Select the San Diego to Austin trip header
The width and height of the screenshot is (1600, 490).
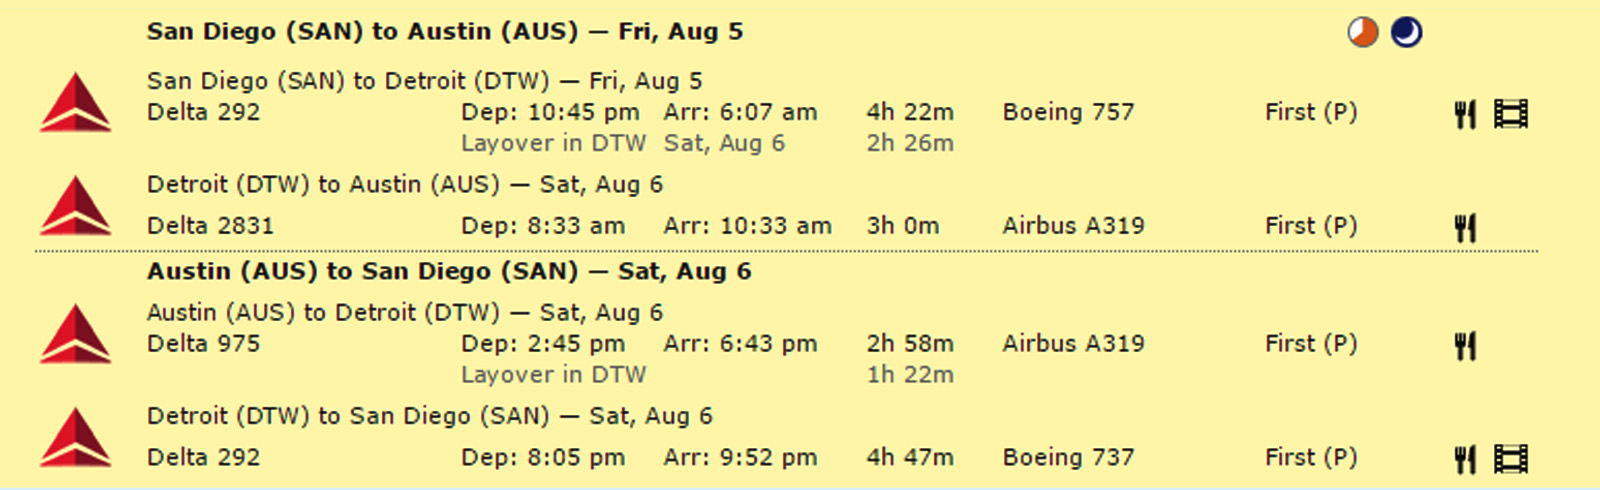(x=445, y=32)
